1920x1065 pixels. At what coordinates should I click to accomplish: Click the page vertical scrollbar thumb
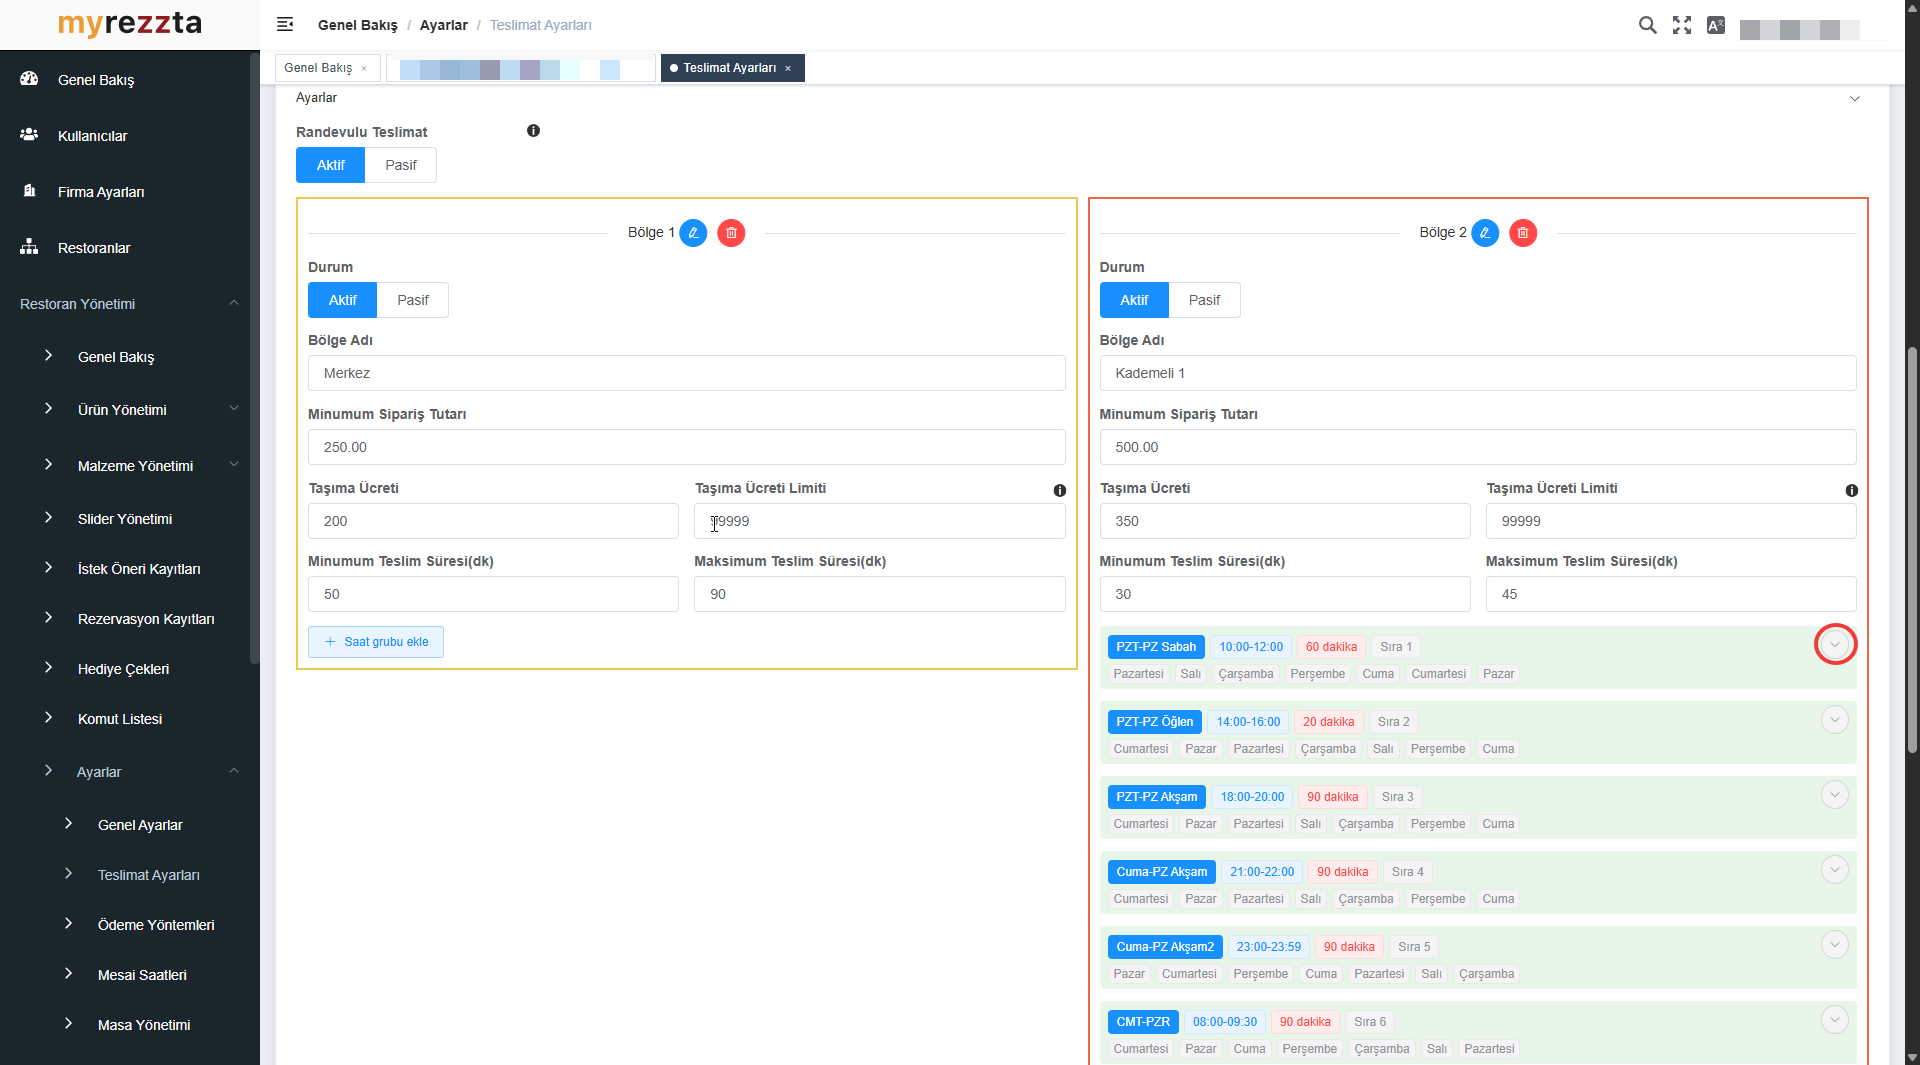1912,550
